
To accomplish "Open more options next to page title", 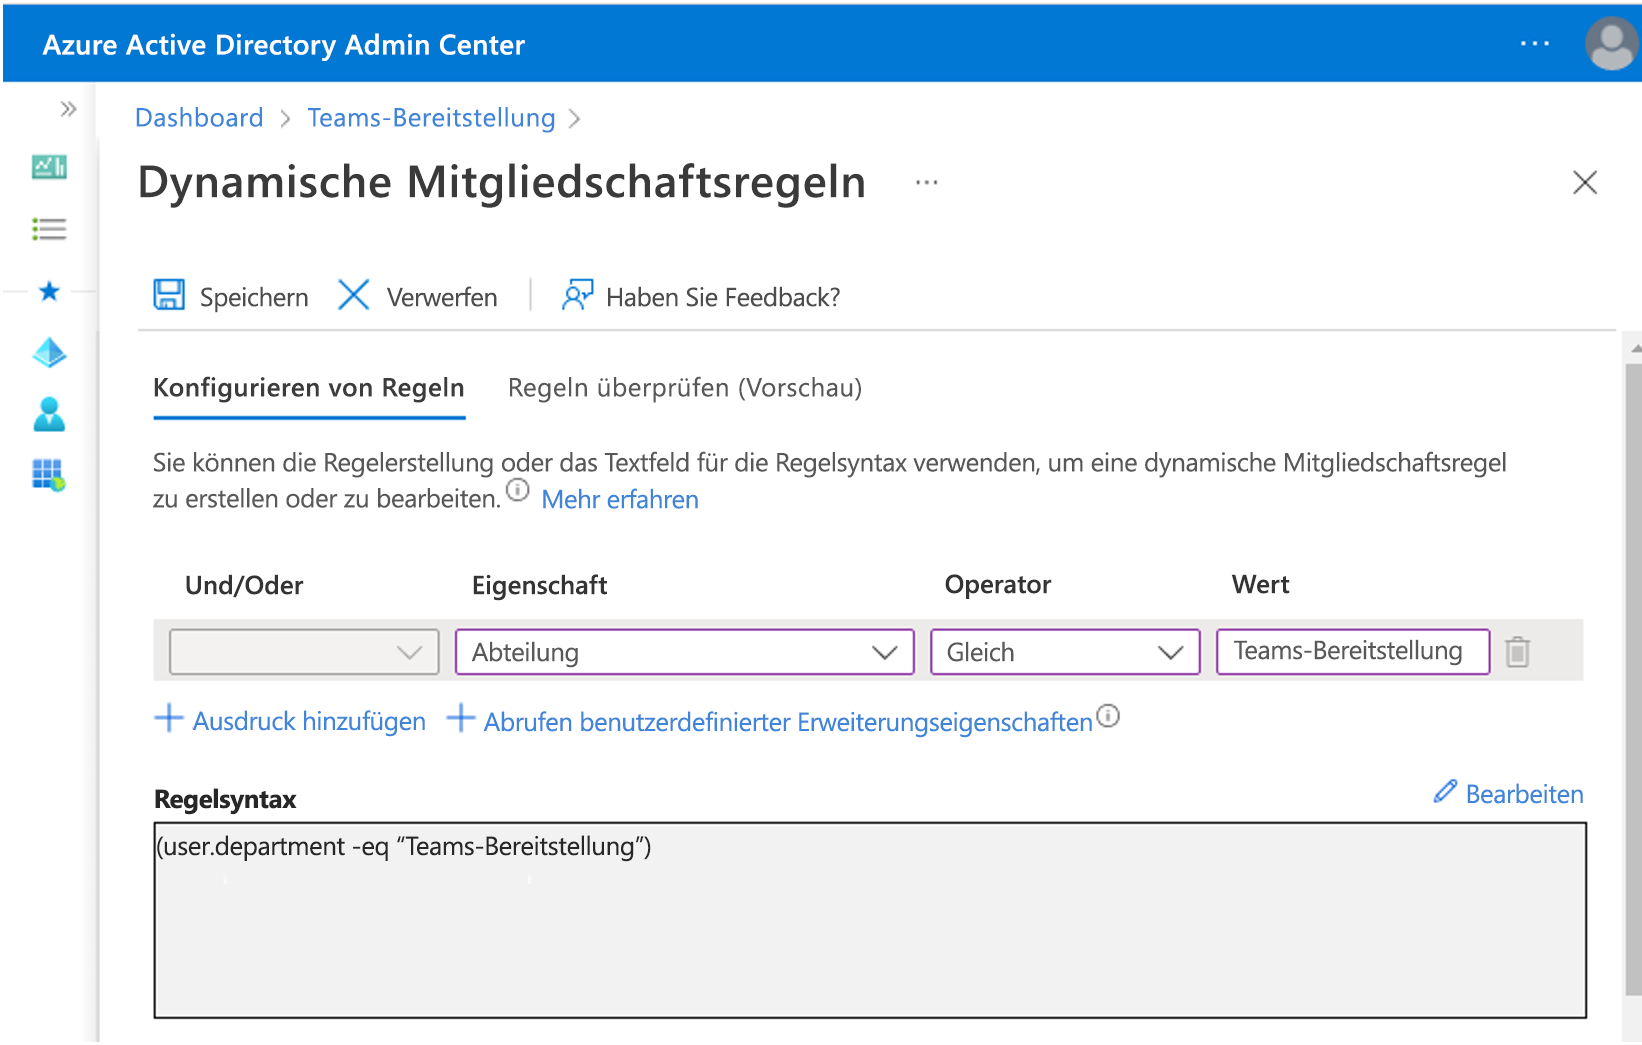I will coord(927,183).
